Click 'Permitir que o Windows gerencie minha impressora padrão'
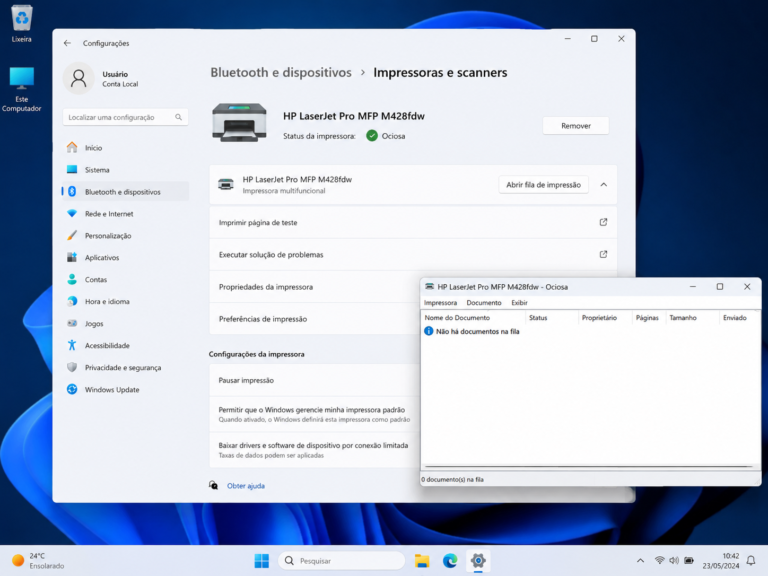 [x=314, y=414]
